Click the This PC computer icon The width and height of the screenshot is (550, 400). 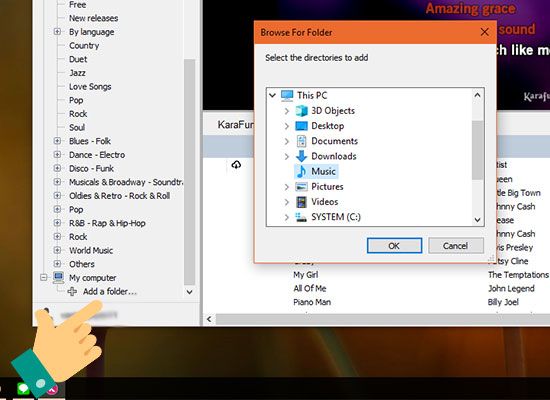pyautogui.click(x=287, y=95)
